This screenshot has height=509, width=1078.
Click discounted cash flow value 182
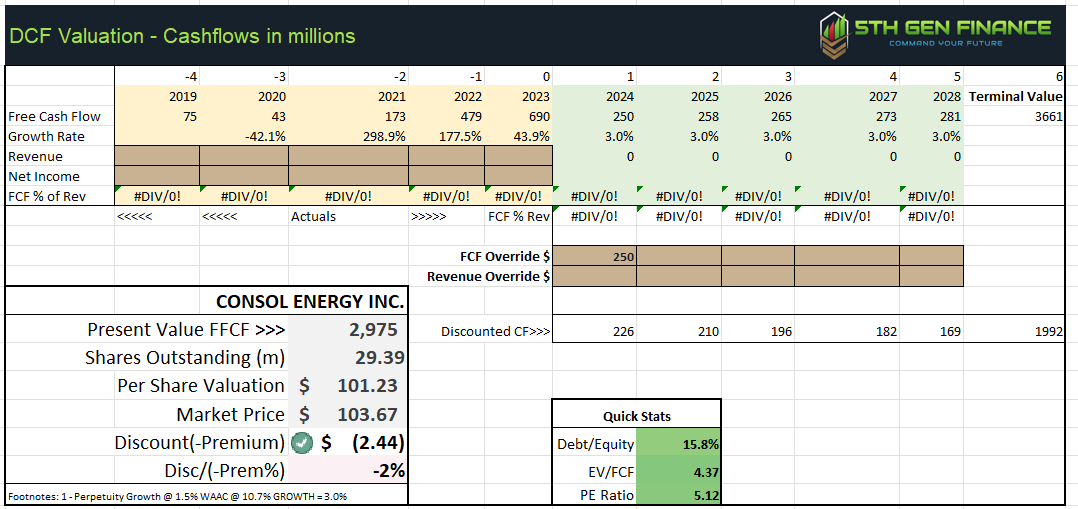point(886,332)
